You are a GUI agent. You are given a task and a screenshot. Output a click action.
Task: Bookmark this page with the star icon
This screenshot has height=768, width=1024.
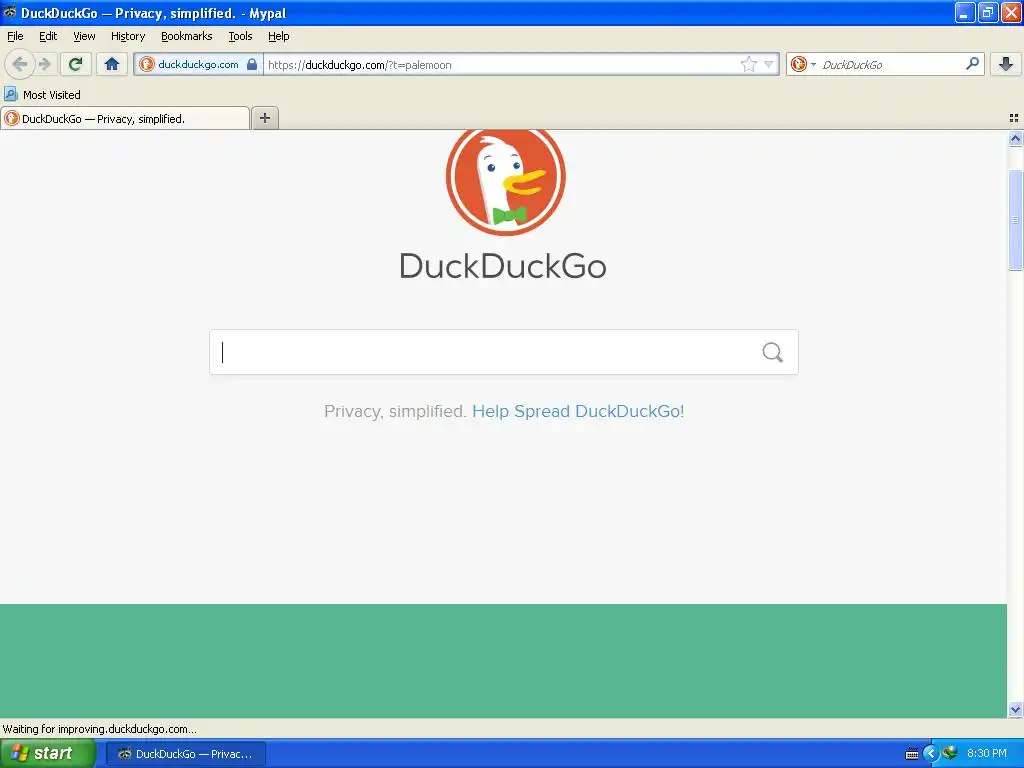[748, 64]
